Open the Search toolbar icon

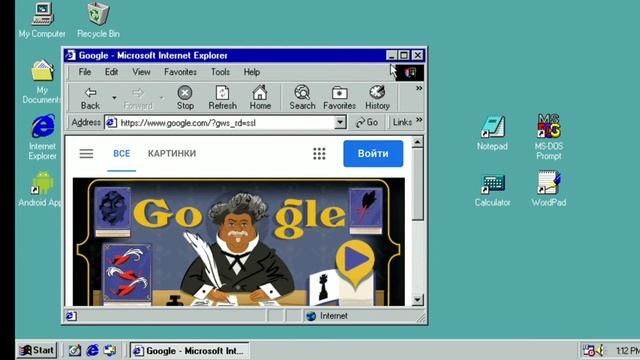[302, 98]
